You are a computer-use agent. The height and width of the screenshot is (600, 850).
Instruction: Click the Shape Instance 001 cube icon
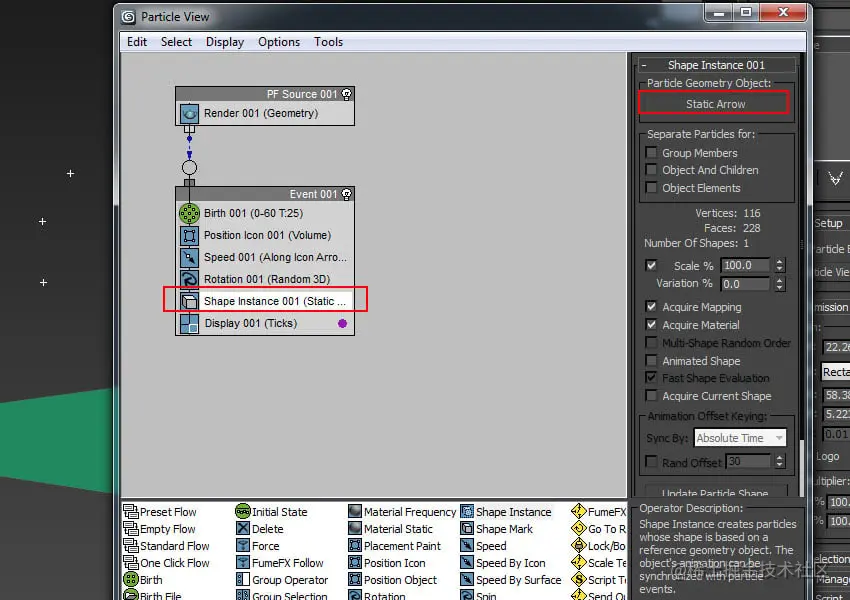coord(189,301)
